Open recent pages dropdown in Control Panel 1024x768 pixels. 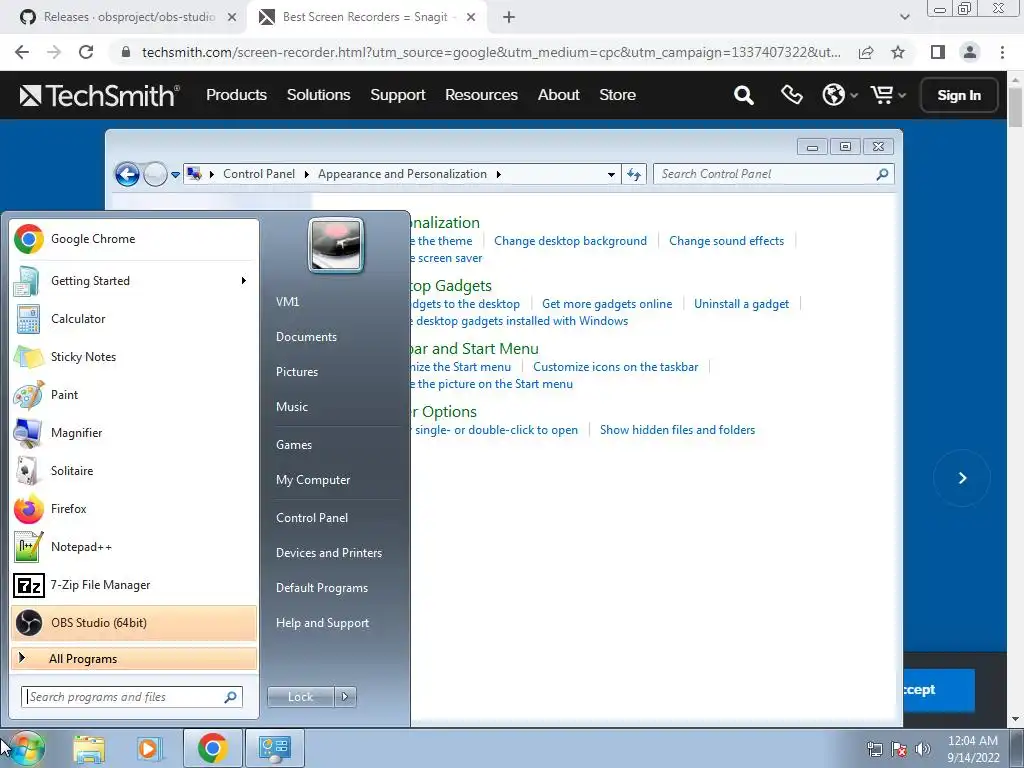[x=175, y=175]
